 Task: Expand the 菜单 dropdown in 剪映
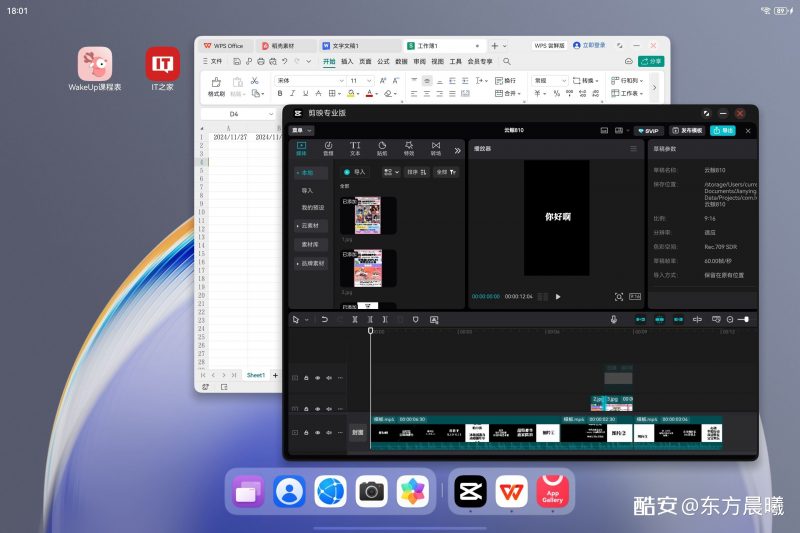click(x=302, y=130)
